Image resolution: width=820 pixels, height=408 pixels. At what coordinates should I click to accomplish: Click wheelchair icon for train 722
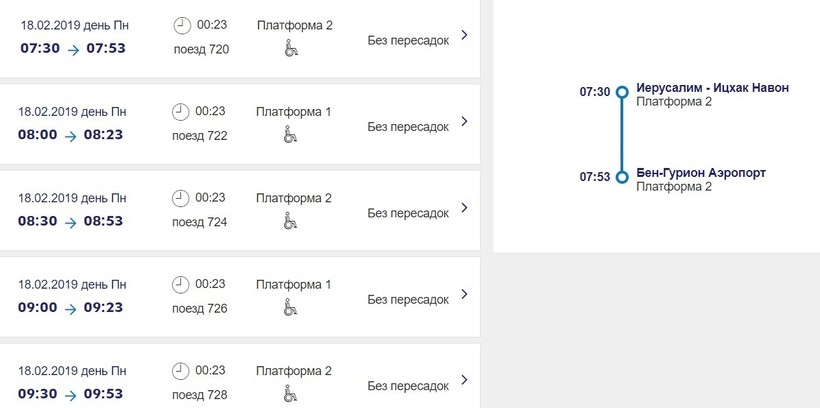tap(291, 133)
